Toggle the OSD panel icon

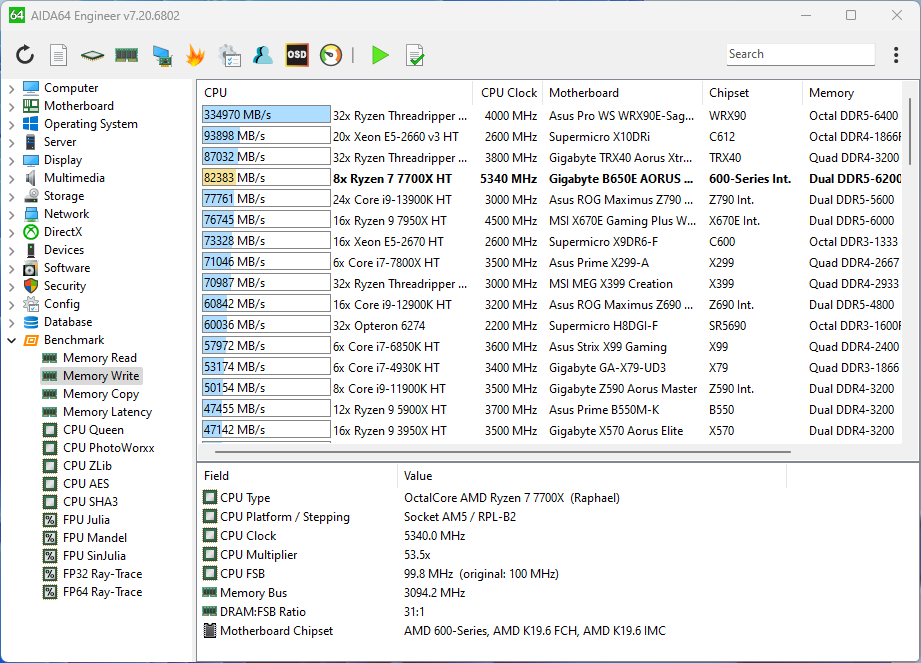[297, 55]
